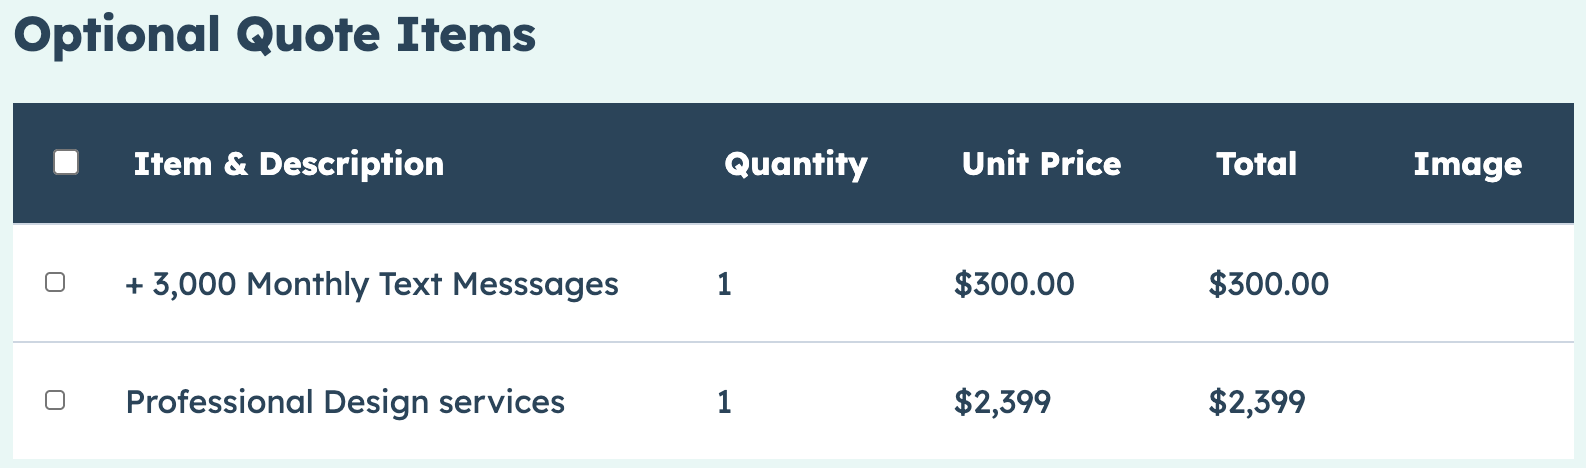1586x468 pixels.
Task: Click the Optional Quote Items heading
Action: pyautogui.click(x=275, y=35)
